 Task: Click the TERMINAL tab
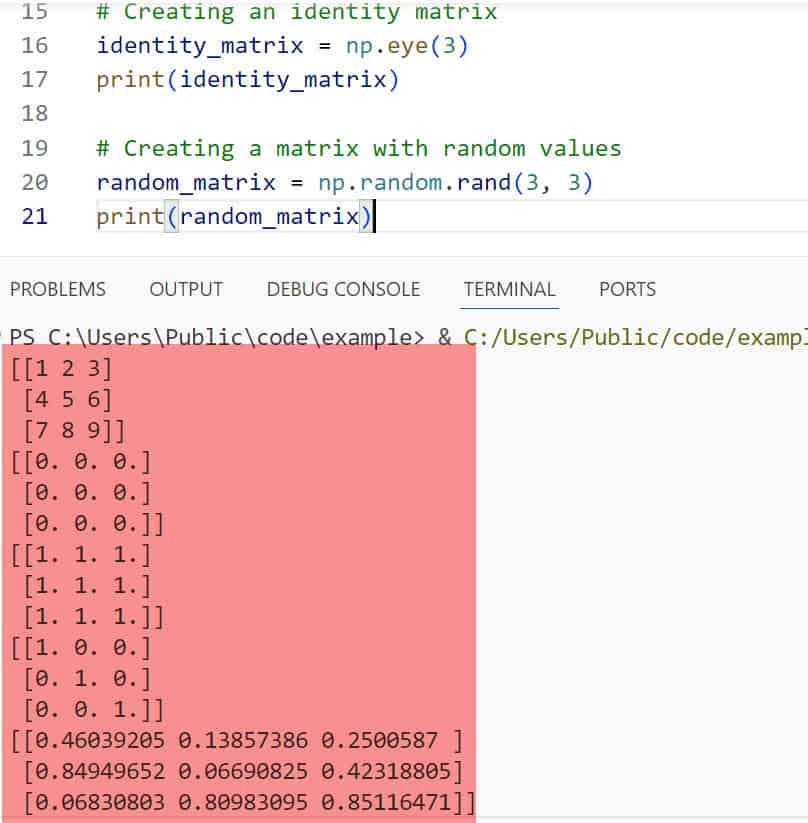point(509,289)
